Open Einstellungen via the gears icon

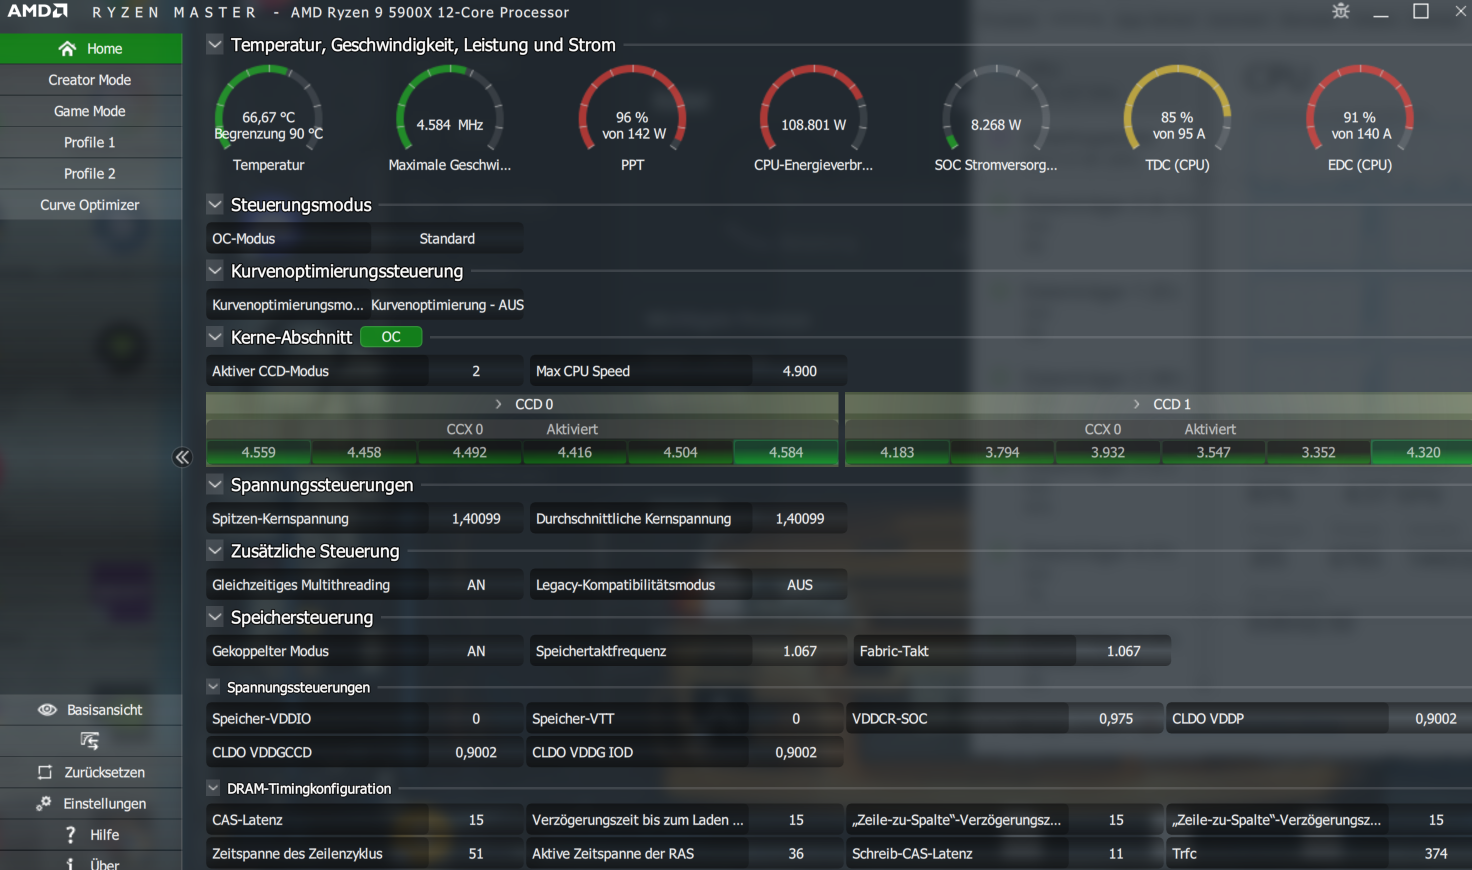44,803
